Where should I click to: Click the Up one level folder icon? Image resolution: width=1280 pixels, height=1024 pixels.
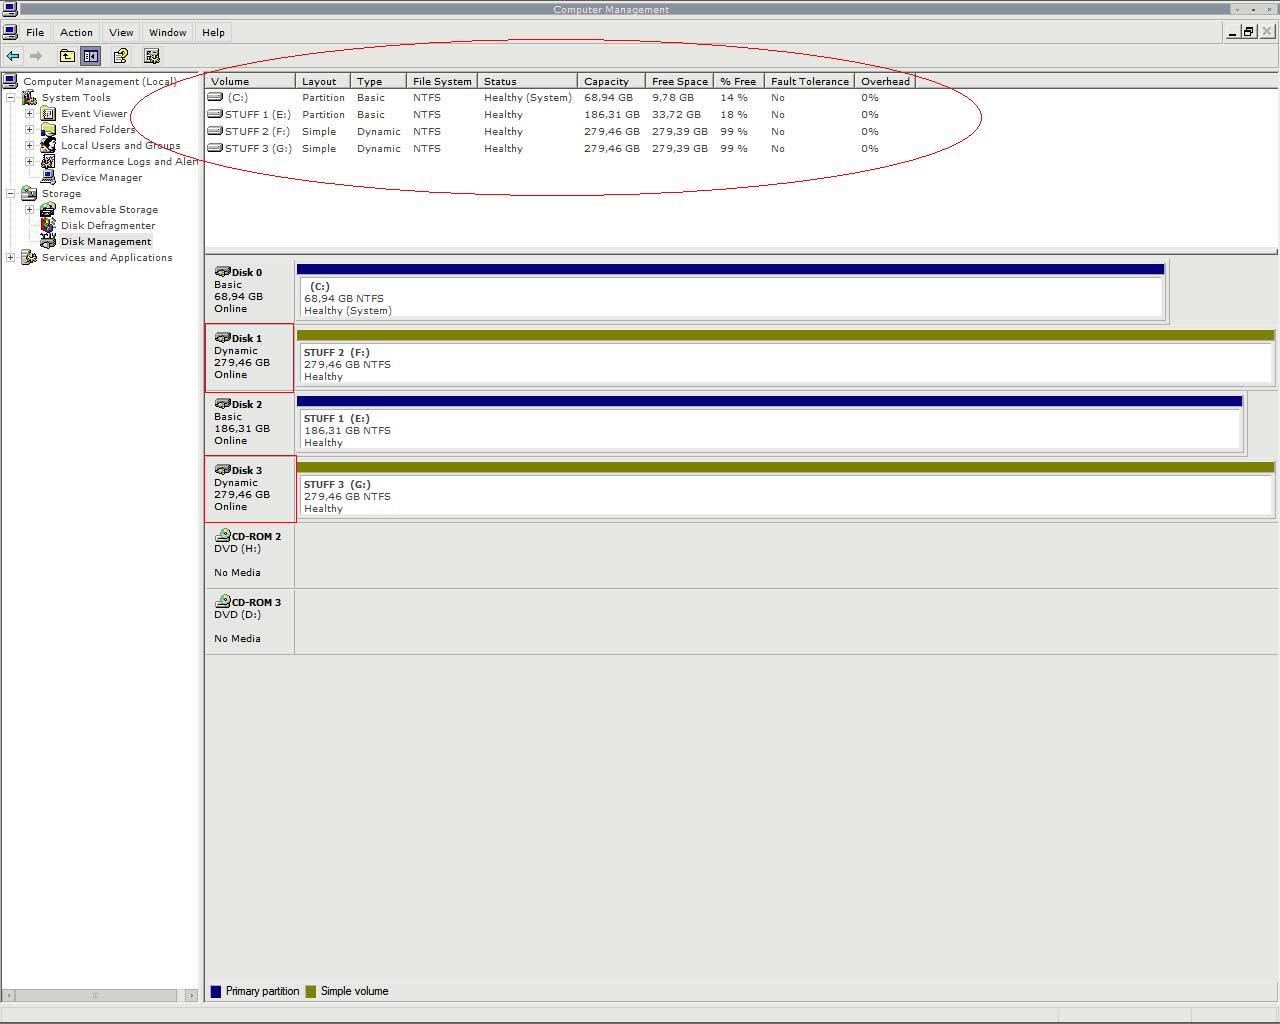tap(67, 56)
